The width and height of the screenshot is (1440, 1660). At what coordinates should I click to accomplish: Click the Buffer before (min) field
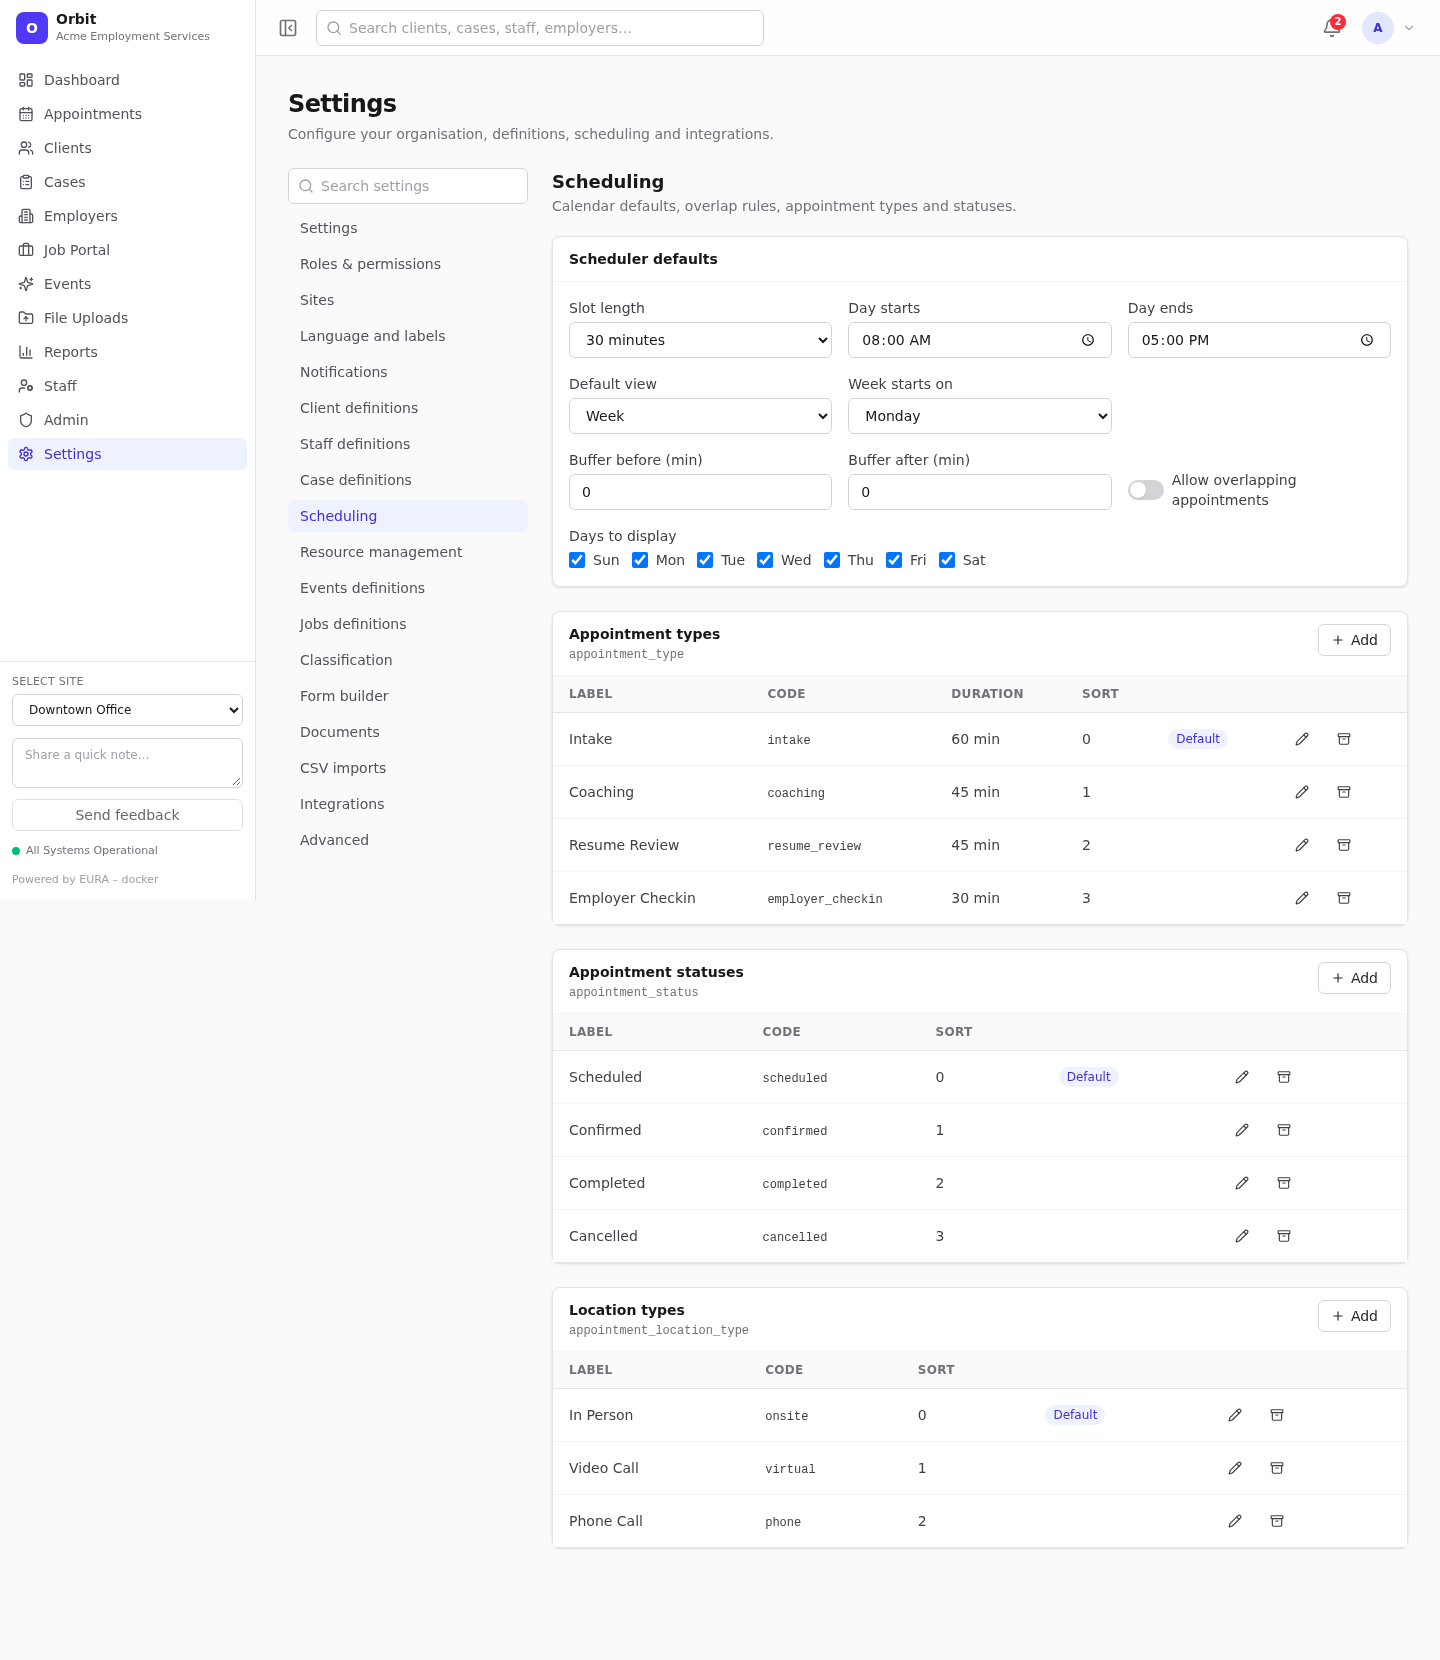tap(700, 492)
